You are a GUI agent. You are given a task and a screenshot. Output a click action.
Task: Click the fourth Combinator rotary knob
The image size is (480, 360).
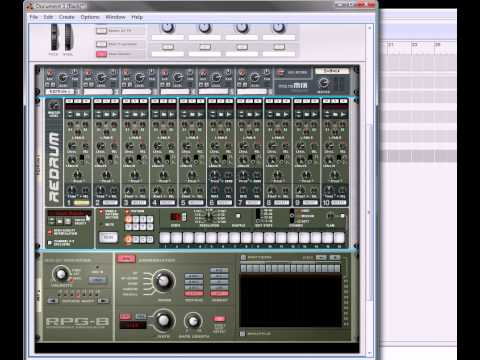coord(278,28)
